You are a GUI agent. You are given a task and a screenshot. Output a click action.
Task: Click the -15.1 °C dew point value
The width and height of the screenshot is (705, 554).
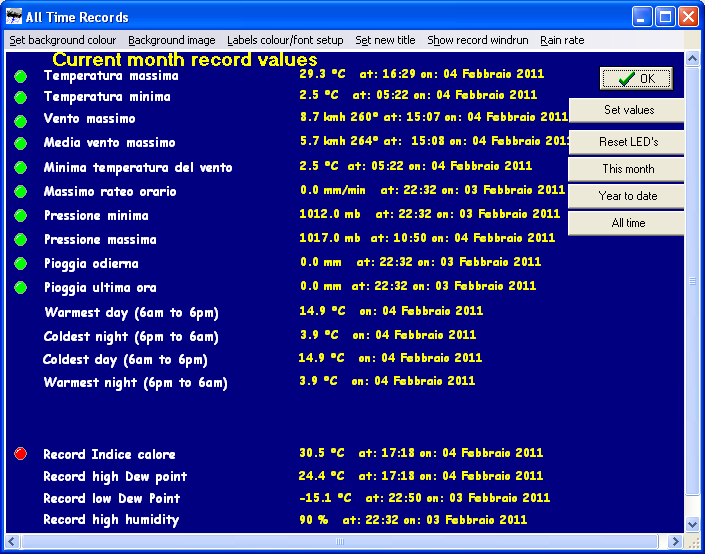(x=325, y=498)
